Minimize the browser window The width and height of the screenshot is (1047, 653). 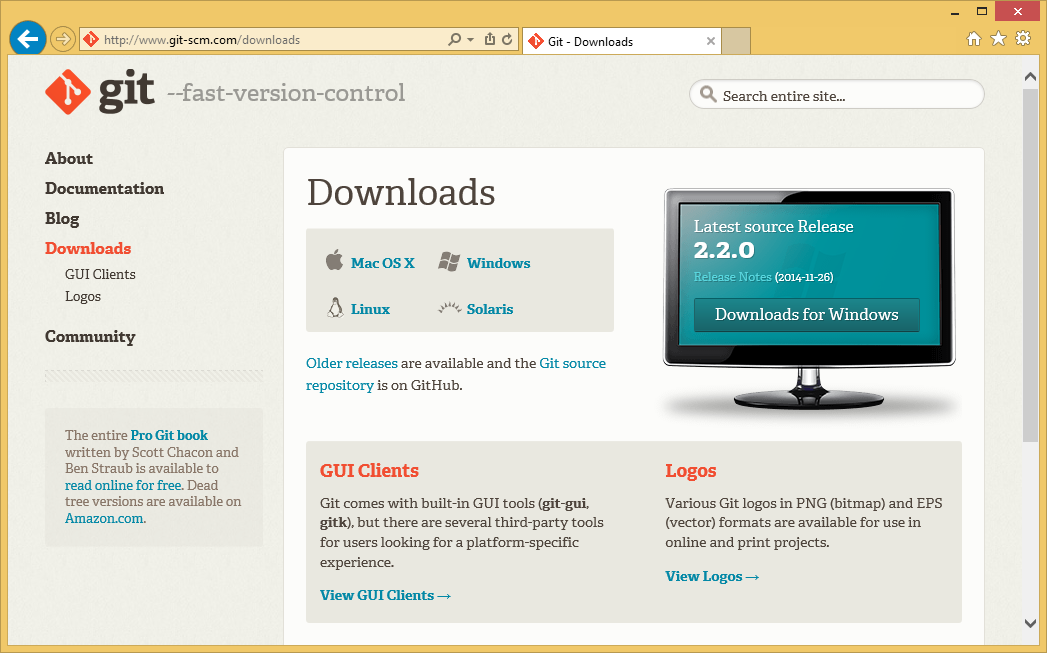954,12
